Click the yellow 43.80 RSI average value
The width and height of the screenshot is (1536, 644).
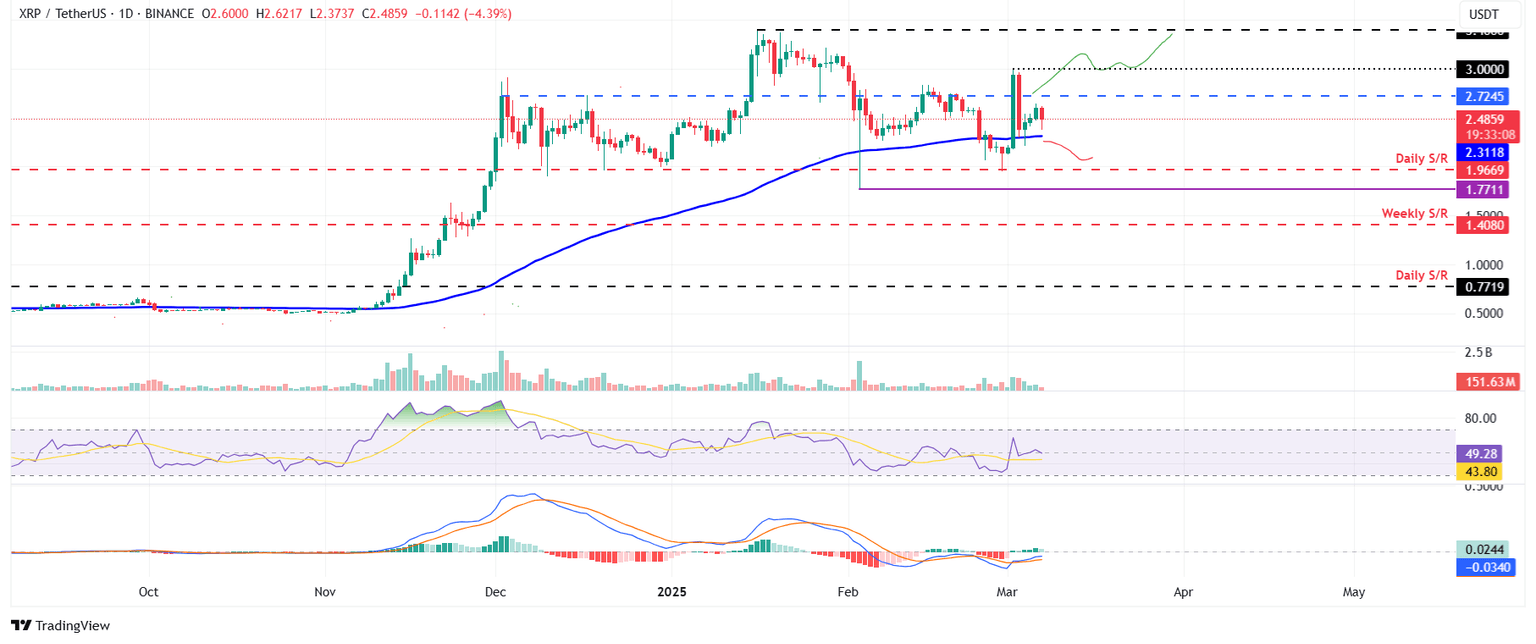coord(1482,471)
